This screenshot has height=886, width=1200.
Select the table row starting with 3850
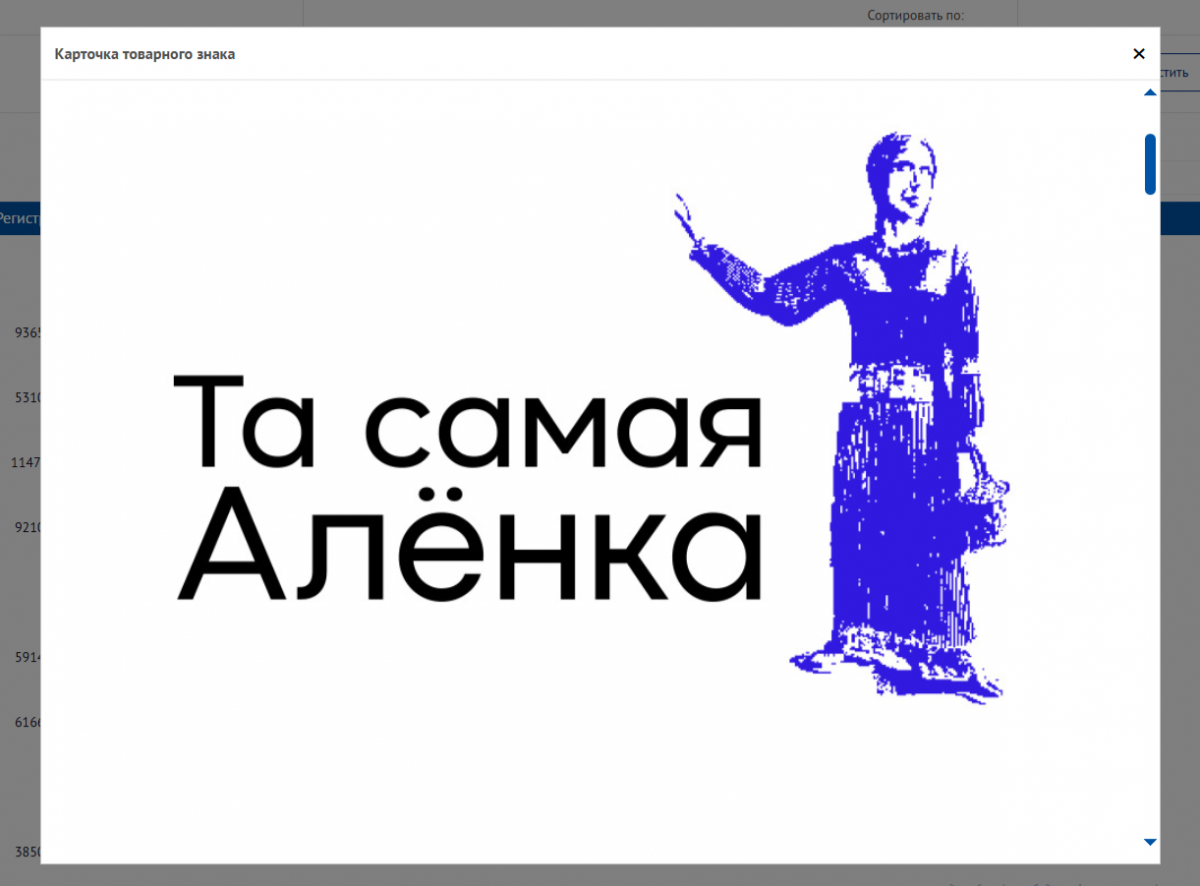[x=26, y=852]
